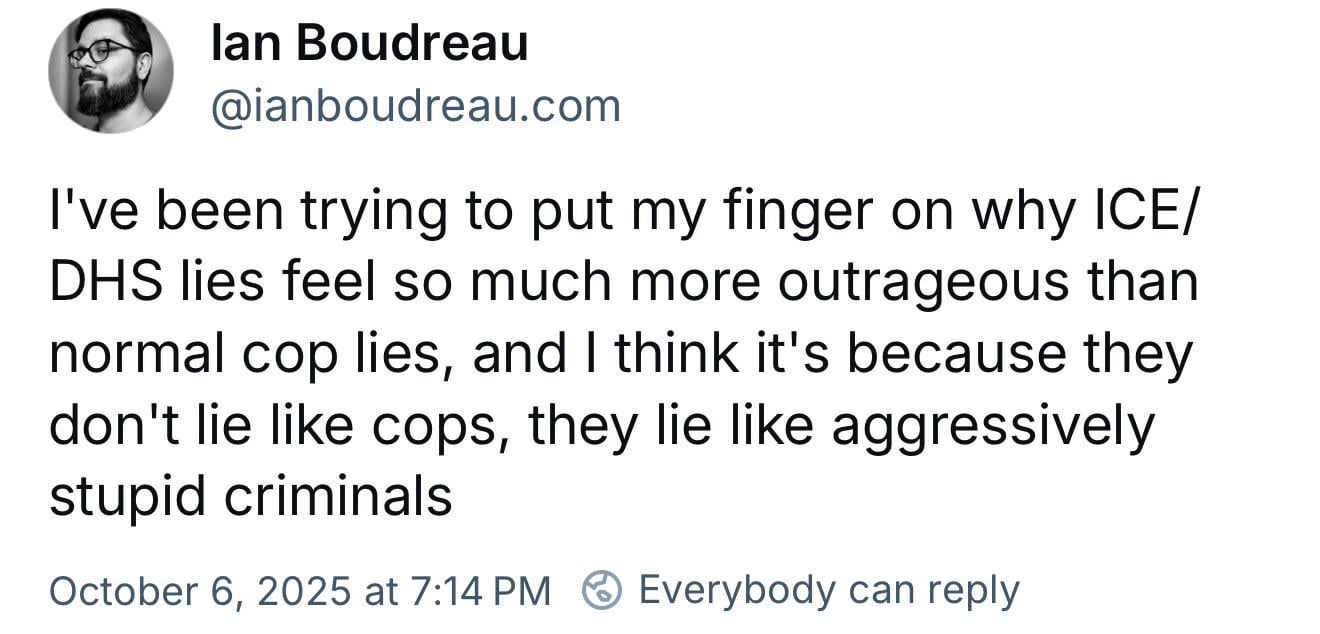Click the word "aggressively" in the post
Screen dimensions: 1320x634
click(993, 426)
